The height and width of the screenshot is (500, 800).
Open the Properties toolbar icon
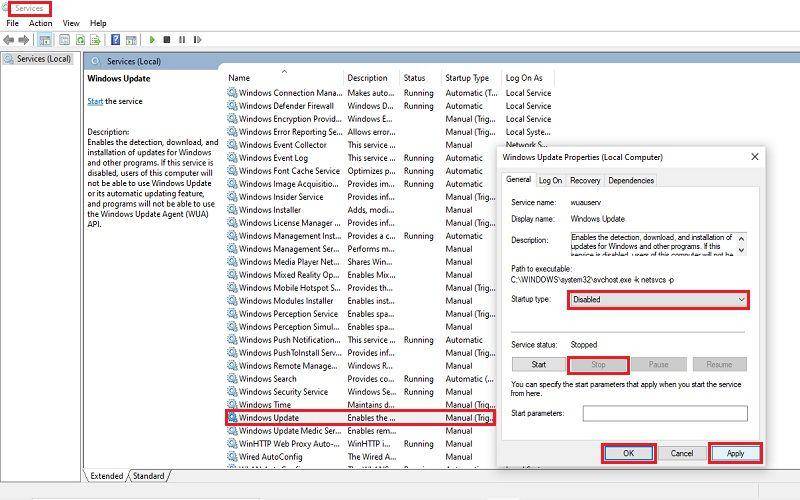[64, 39]
